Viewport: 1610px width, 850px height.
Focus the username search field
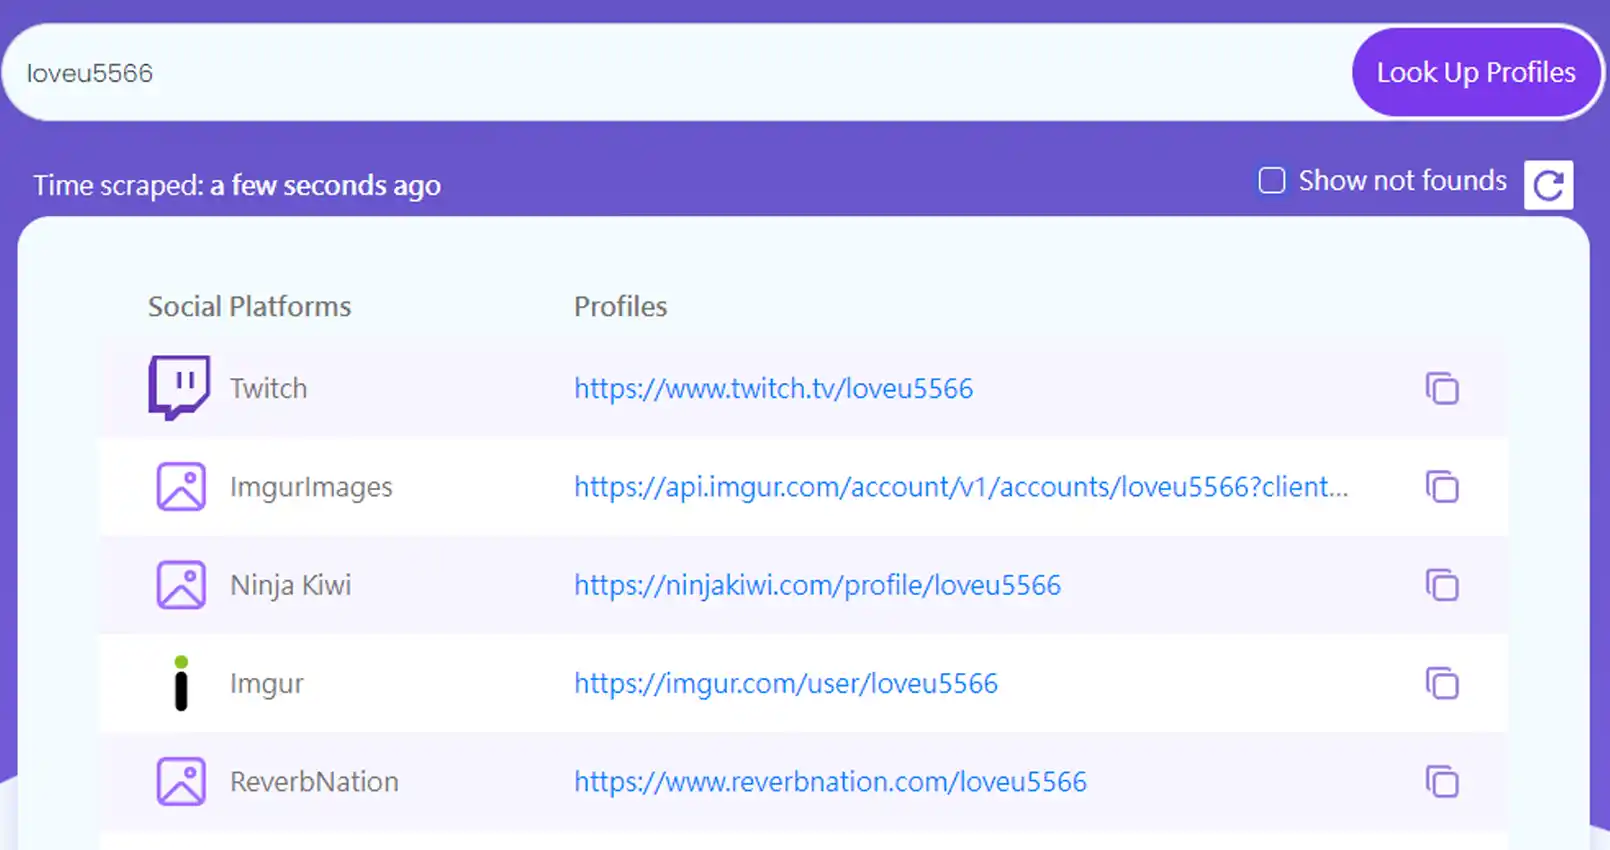tap(680, 73)
